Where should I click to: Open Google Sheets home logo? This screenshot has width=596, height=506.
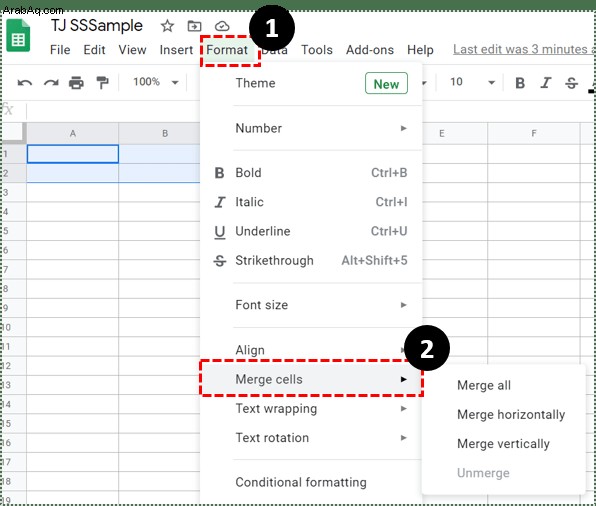click(x=18, y=35)
